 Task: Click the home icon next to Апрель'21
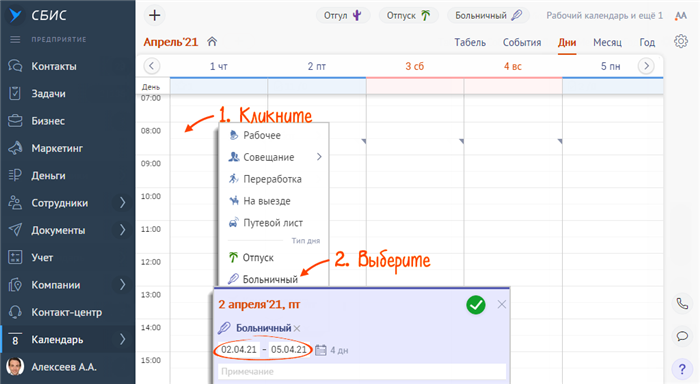tap(212, 42)
